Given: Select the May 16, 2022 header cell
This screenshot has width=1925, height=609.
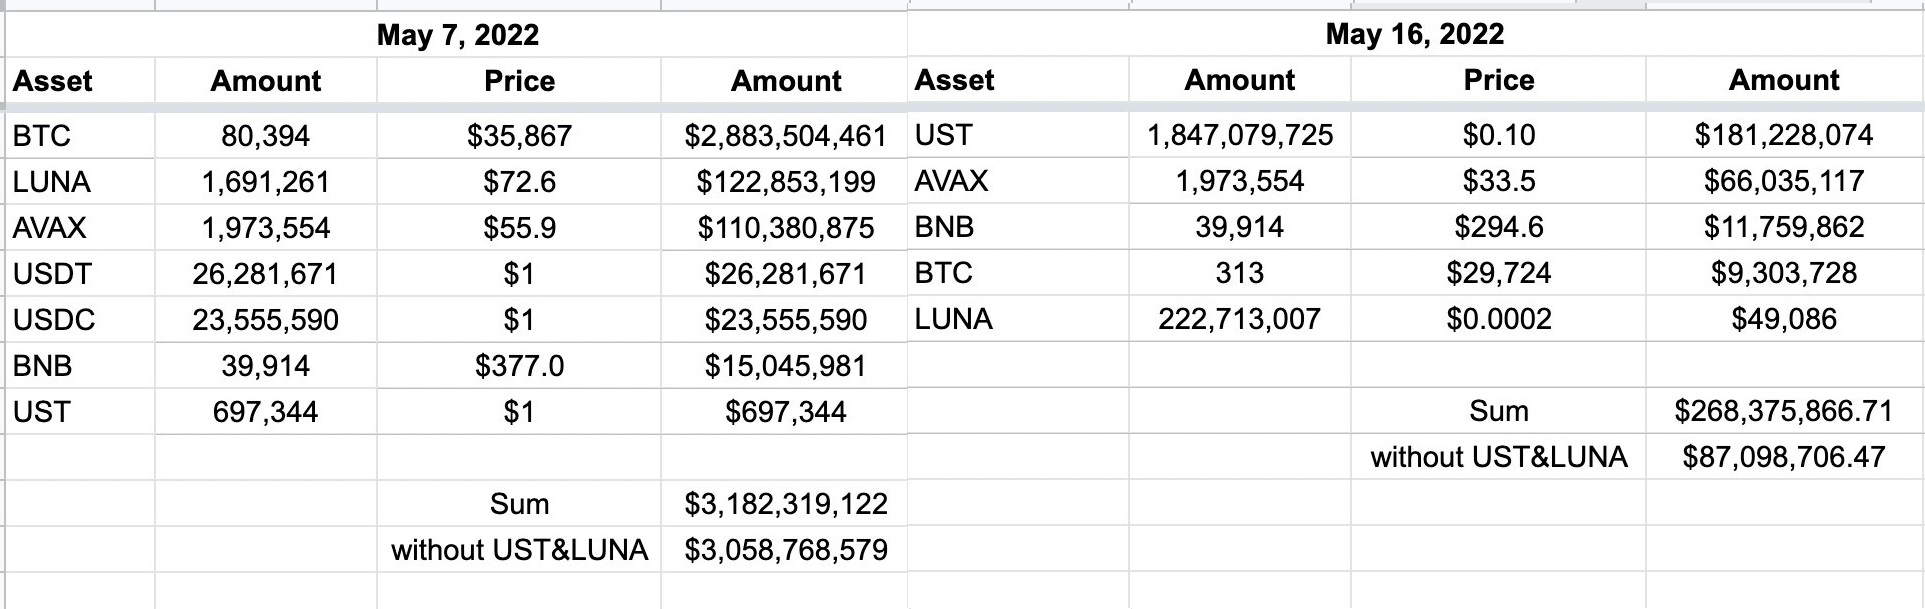Looking at the screenshot, I should pyautogui.click(x=1414, y=34).
